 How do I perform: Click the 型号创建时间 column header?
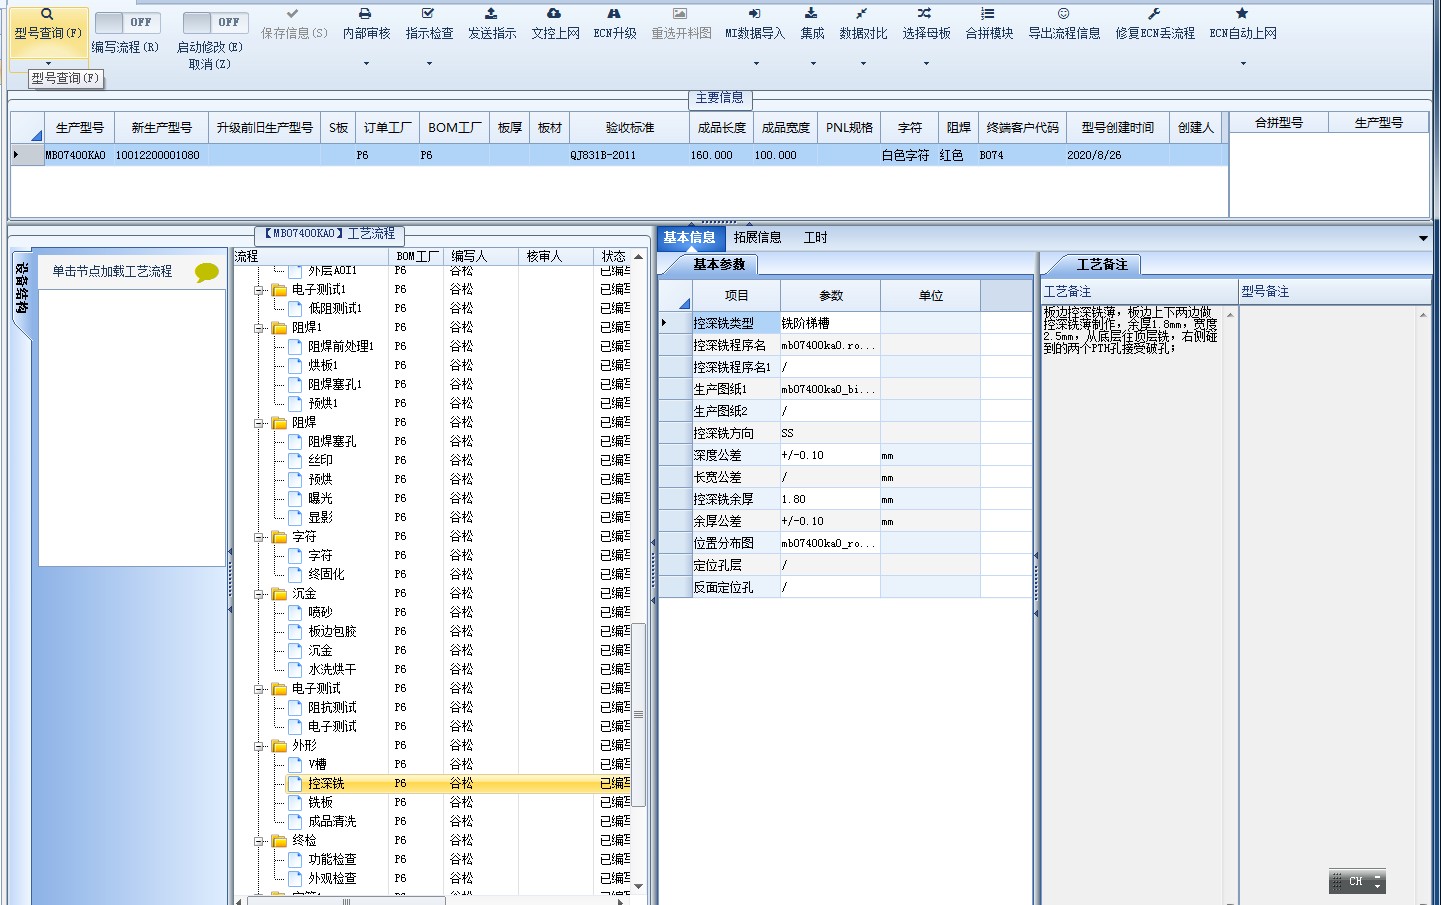click(x=1117, y=128)
